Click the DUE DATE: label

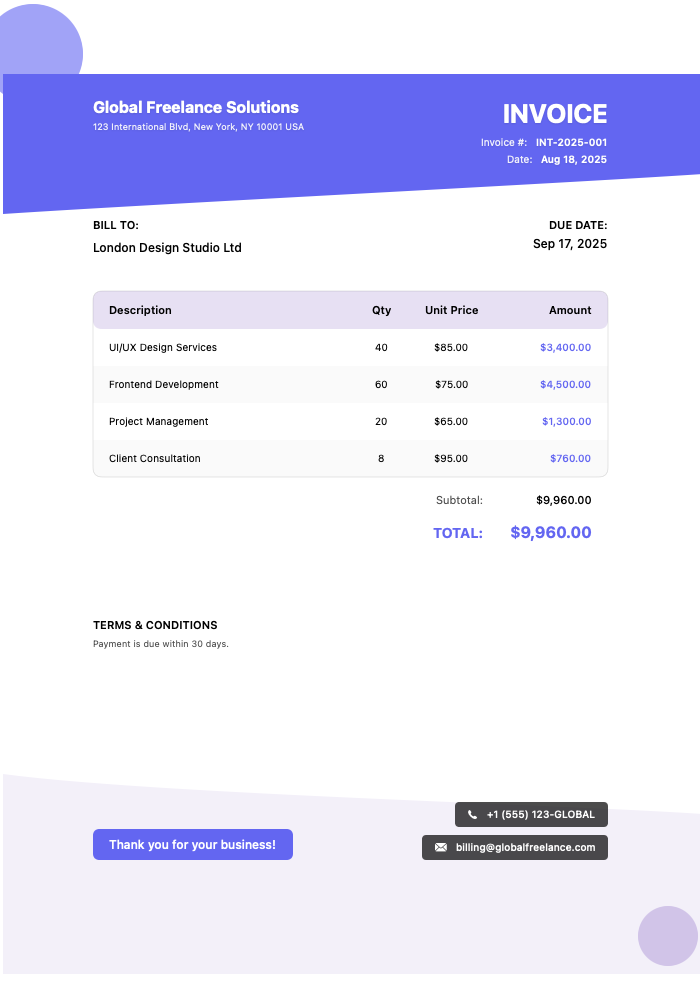pos(578,225)
